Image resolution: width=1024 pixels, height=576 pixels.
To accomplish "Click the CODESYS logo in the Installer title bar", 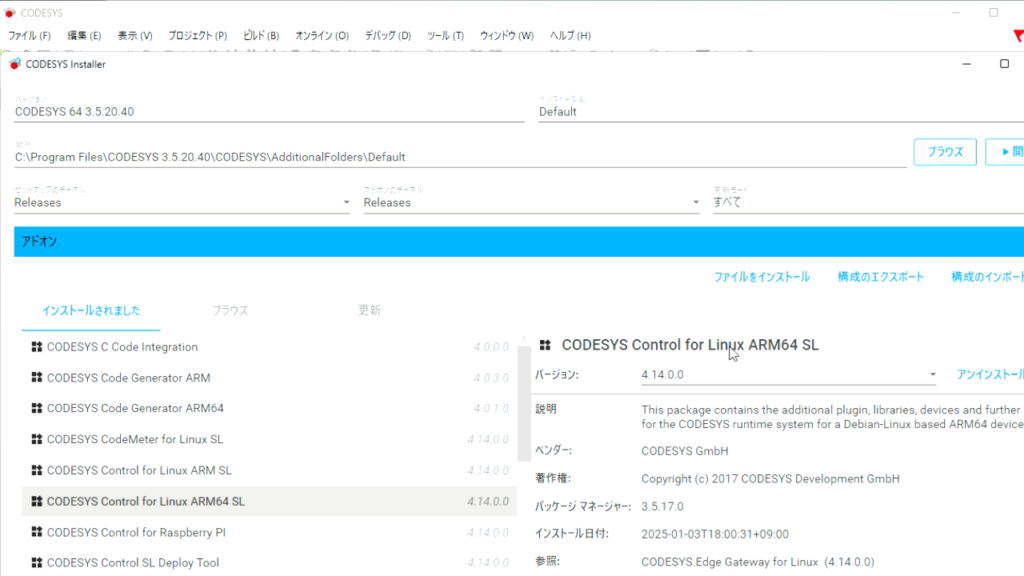I will pyautogui.click(x=14, y=63).
